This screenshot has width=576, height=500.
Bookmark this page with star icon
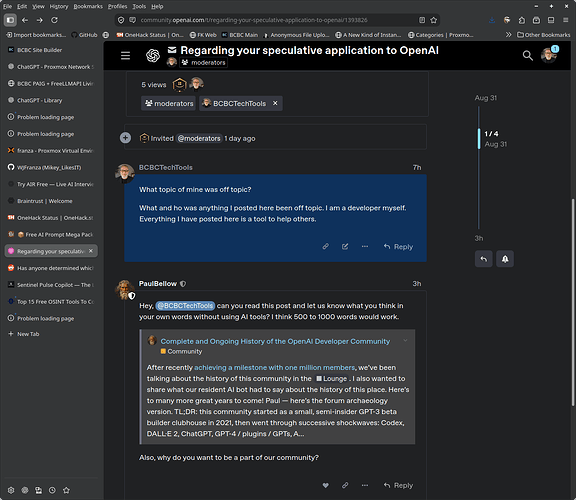coord(433,20)
